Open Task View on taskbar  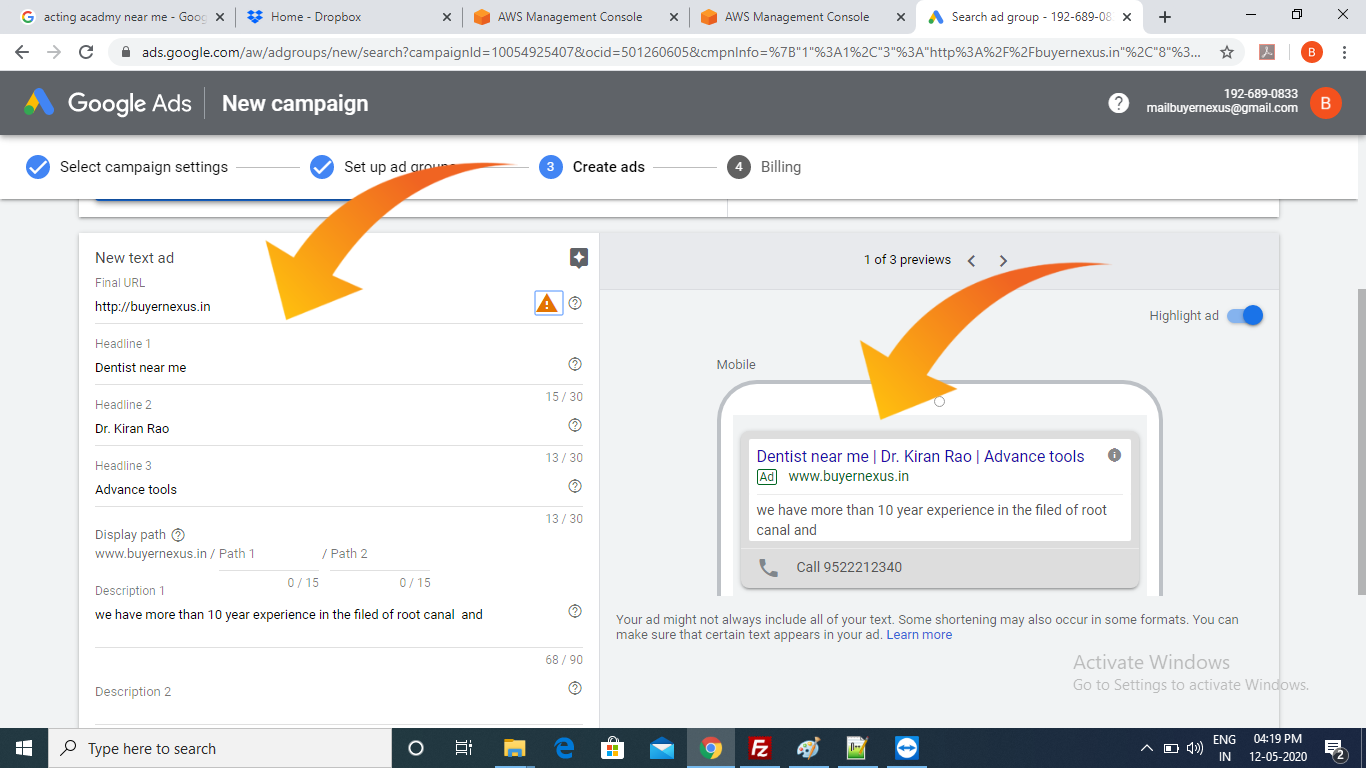tap(464, 748)
